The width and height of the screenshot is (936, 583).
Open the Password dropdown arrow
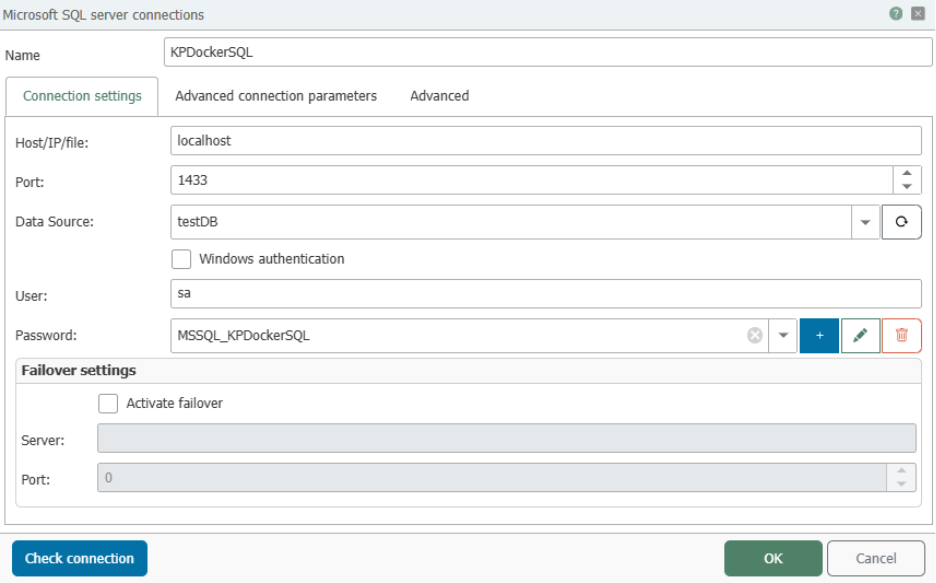click(783, 335)
